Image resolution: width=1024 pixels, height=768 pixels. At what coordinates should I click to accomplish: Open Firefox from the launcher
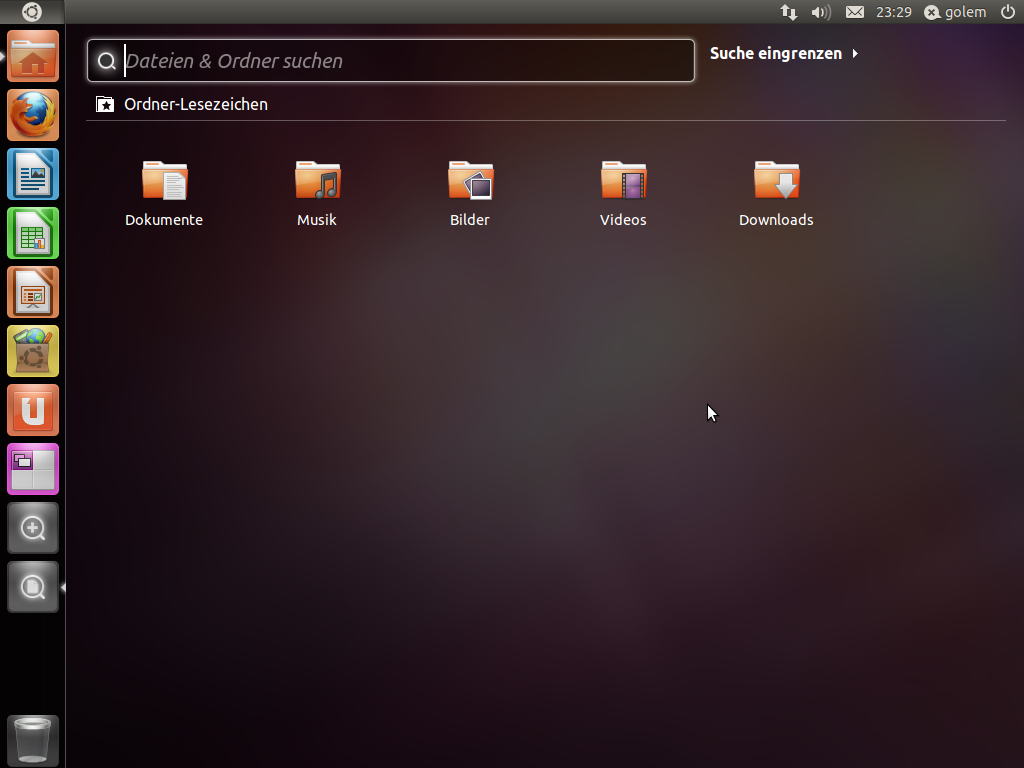(x=33, y=115)
